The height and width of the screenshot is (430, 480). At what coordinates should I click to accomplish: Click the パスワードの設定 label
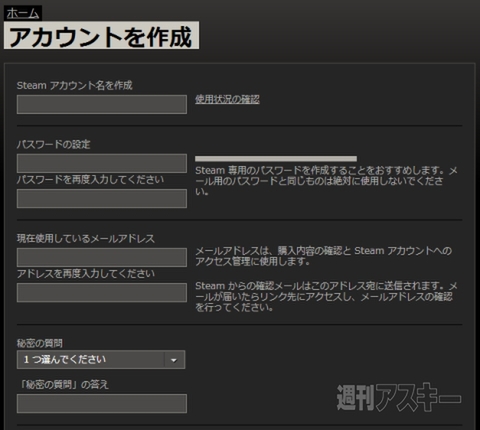[x=54, y=144]
